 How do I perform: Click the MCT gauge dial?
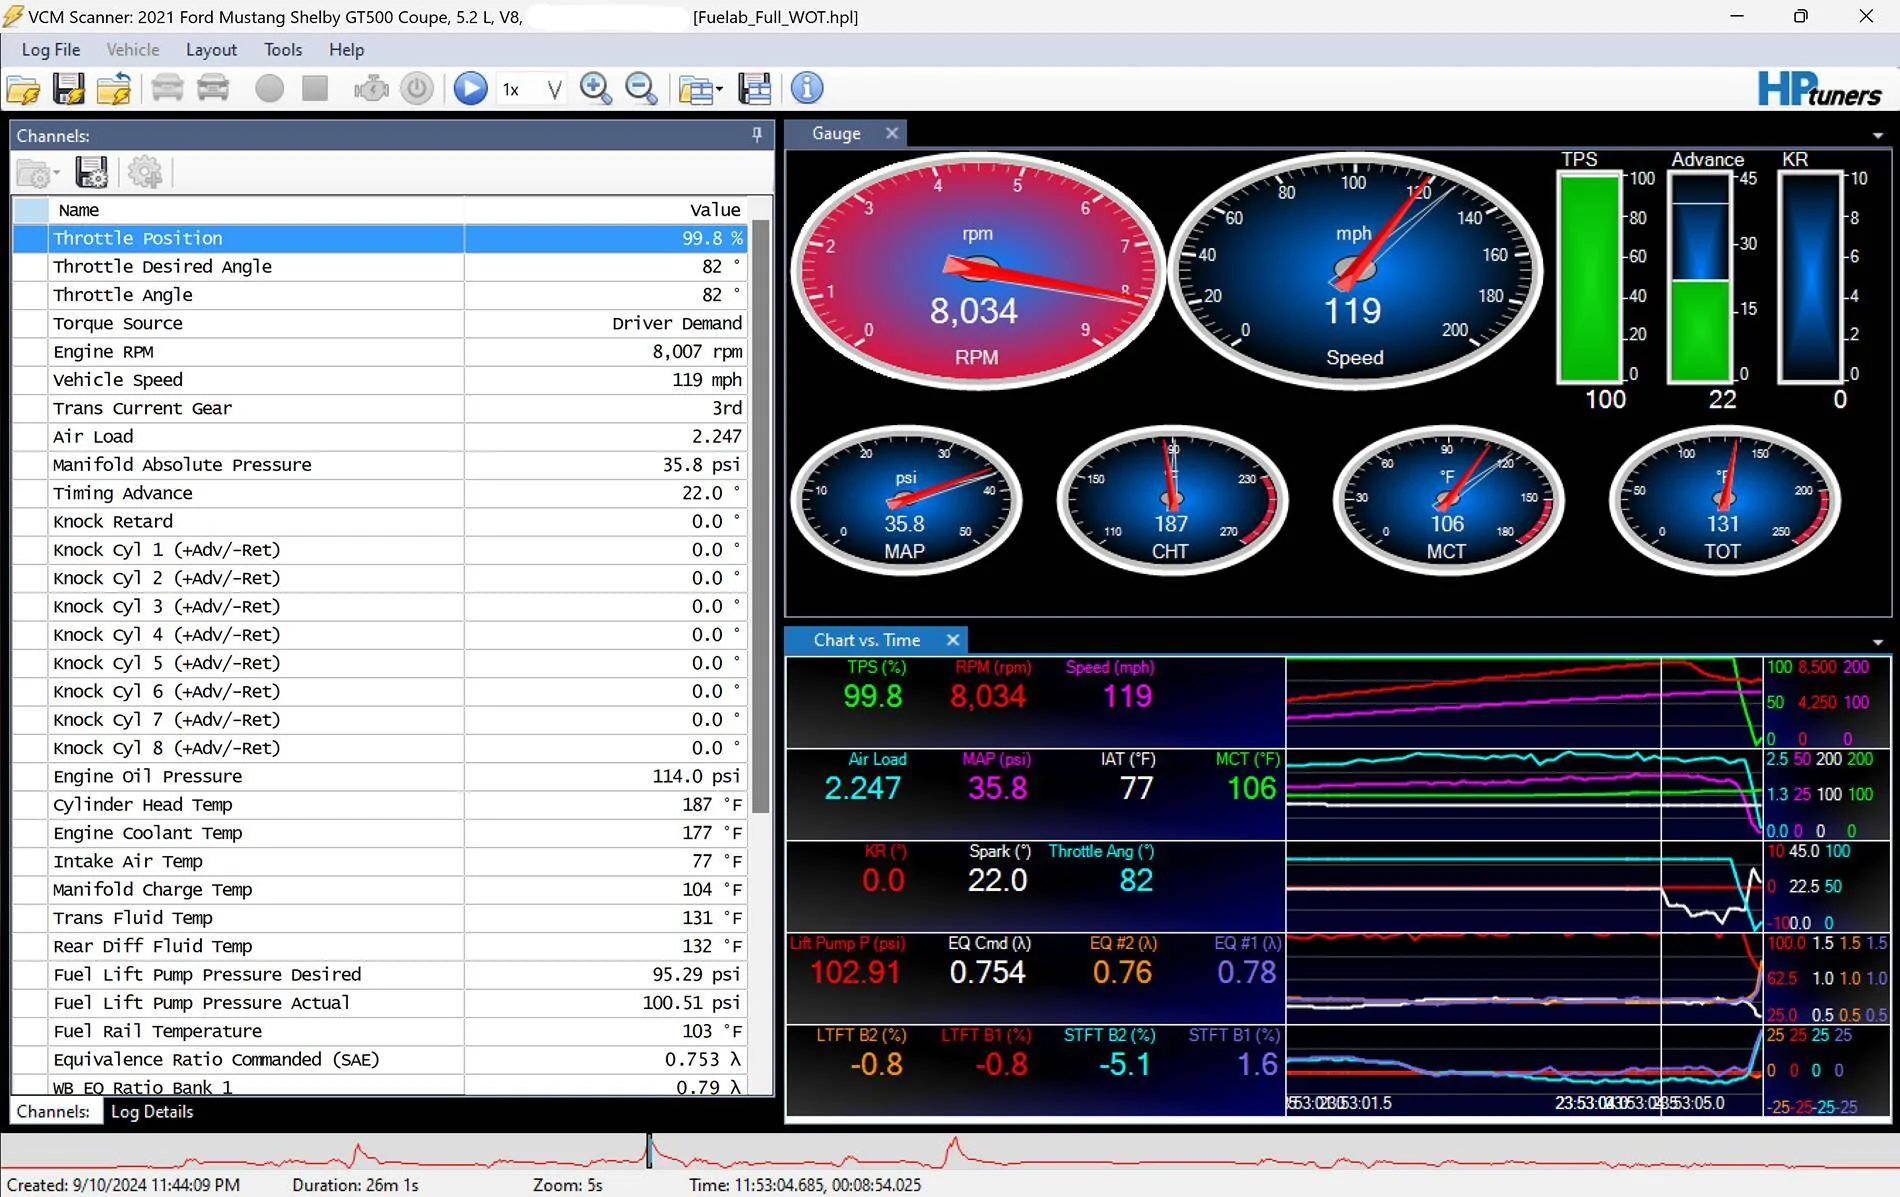[x=1448, y=500]
